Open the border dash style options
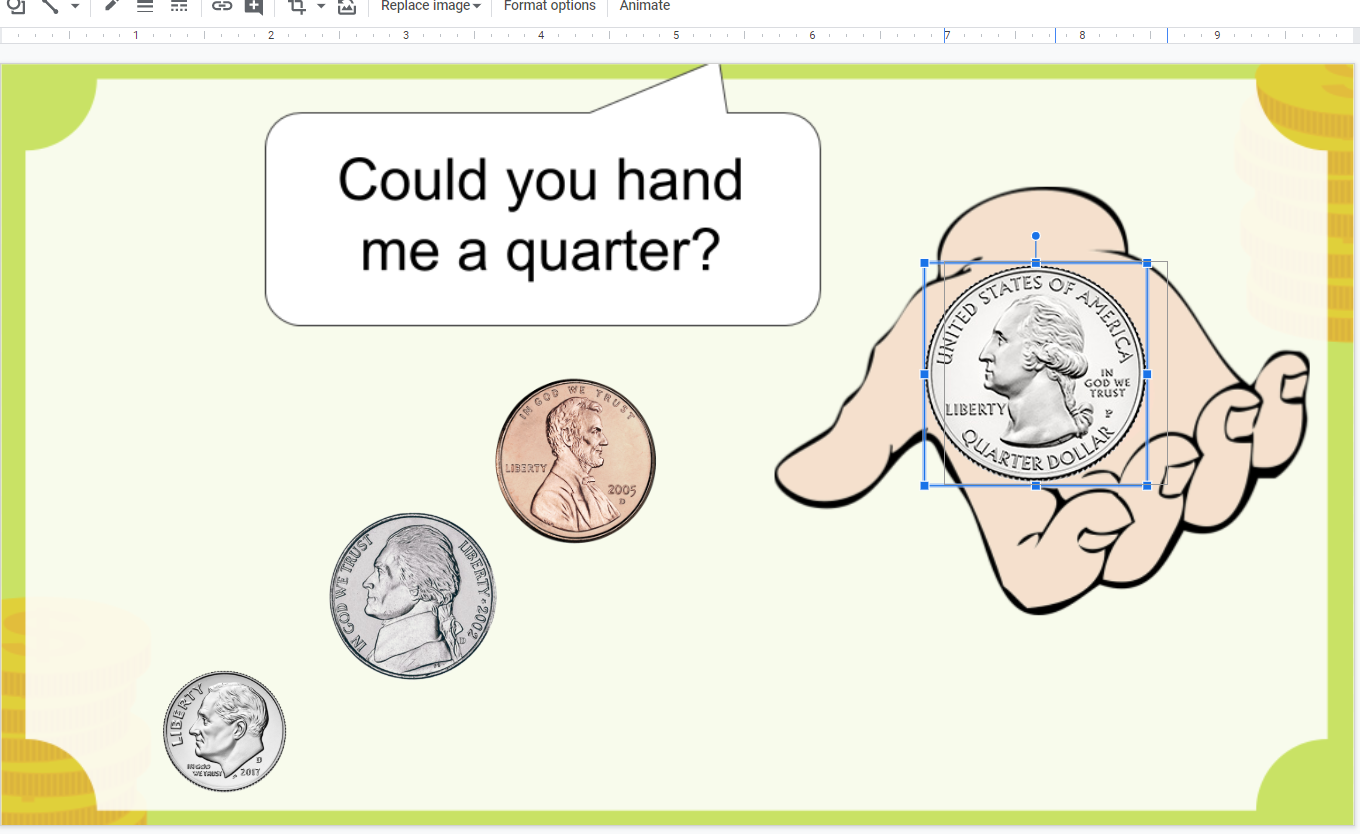This screenshot has height=834, width=1364. (179, 6)
